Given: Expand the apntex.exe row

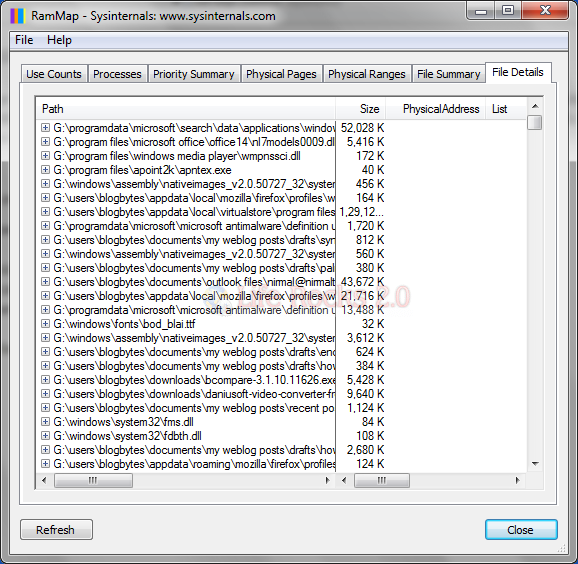Looking at the screenshot, I should (x=45, y=170).
